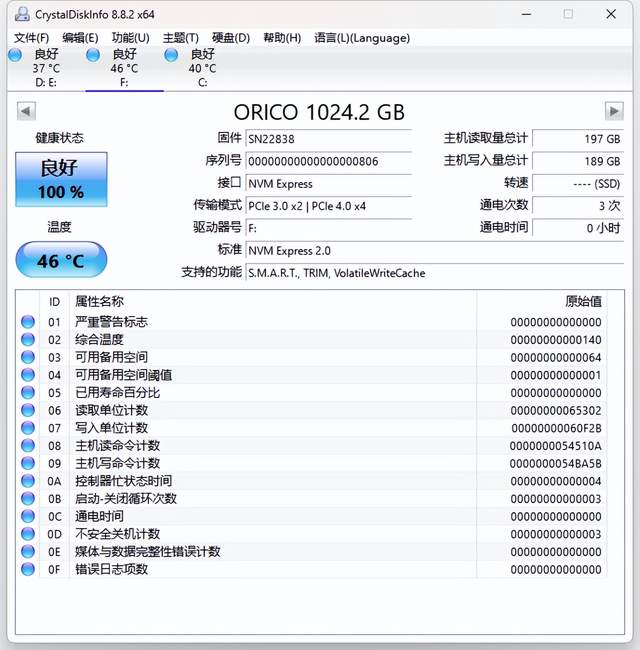The image size is (640, 650).
Task: Click the ORICO 1024.2 GB disk title
Action: [319, 112]
